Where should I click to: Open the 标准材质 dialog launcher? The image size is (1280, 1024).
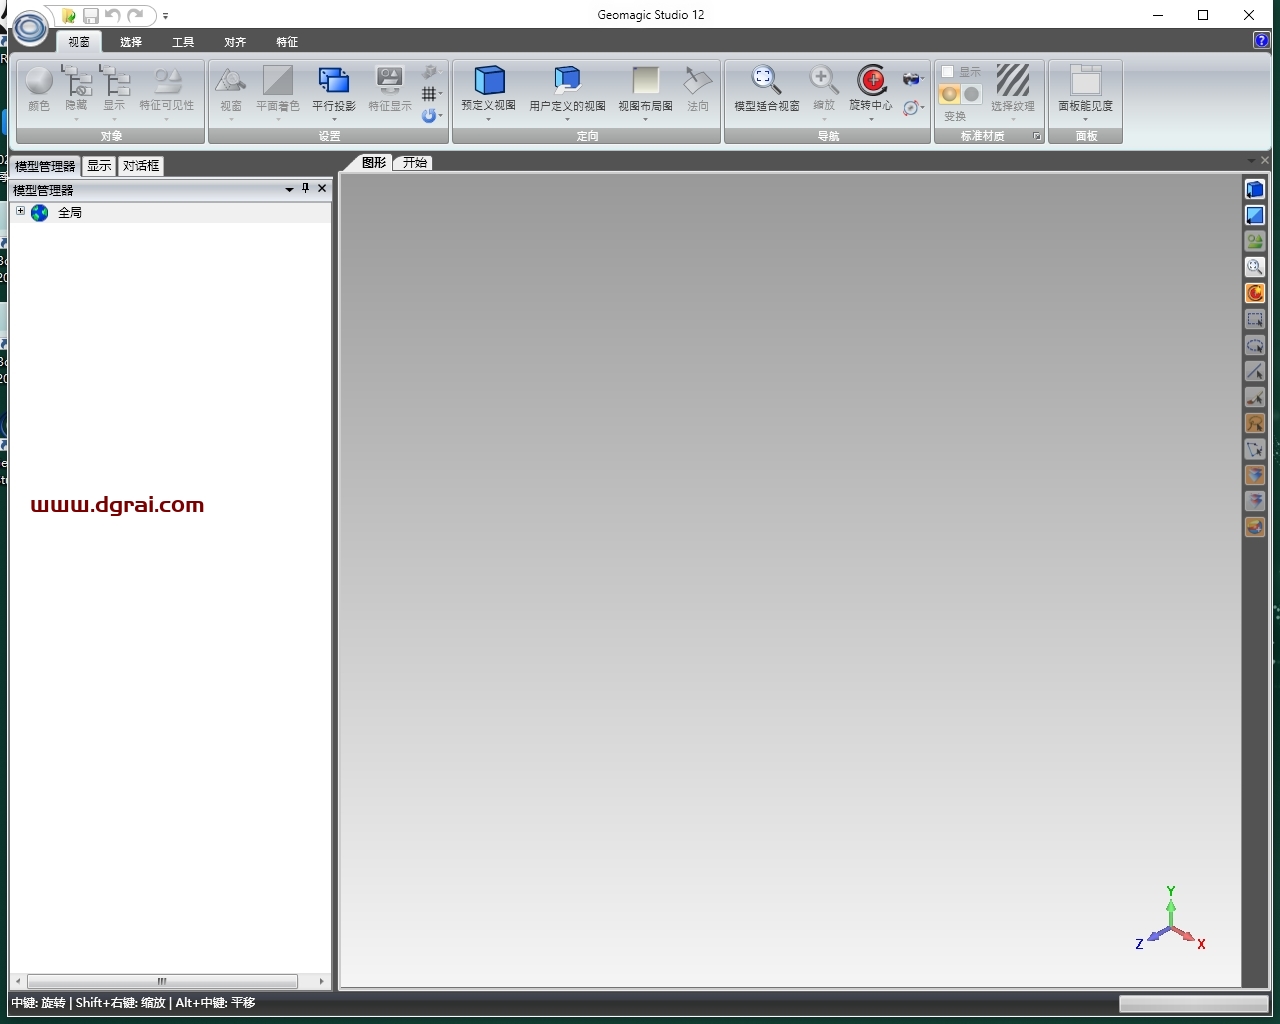pyautogui.click(x=1037, y=136)
